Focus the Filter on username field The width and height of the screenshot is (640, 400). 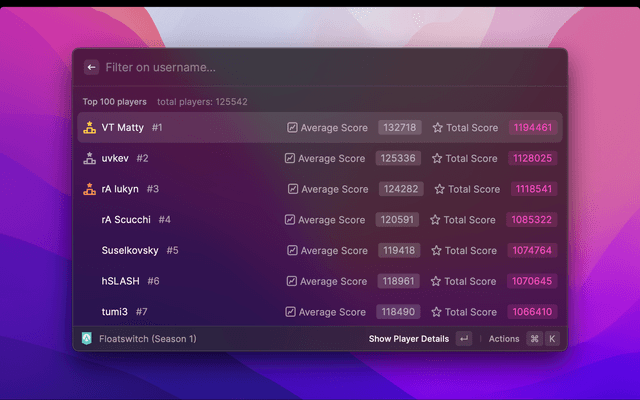(300, 67)
